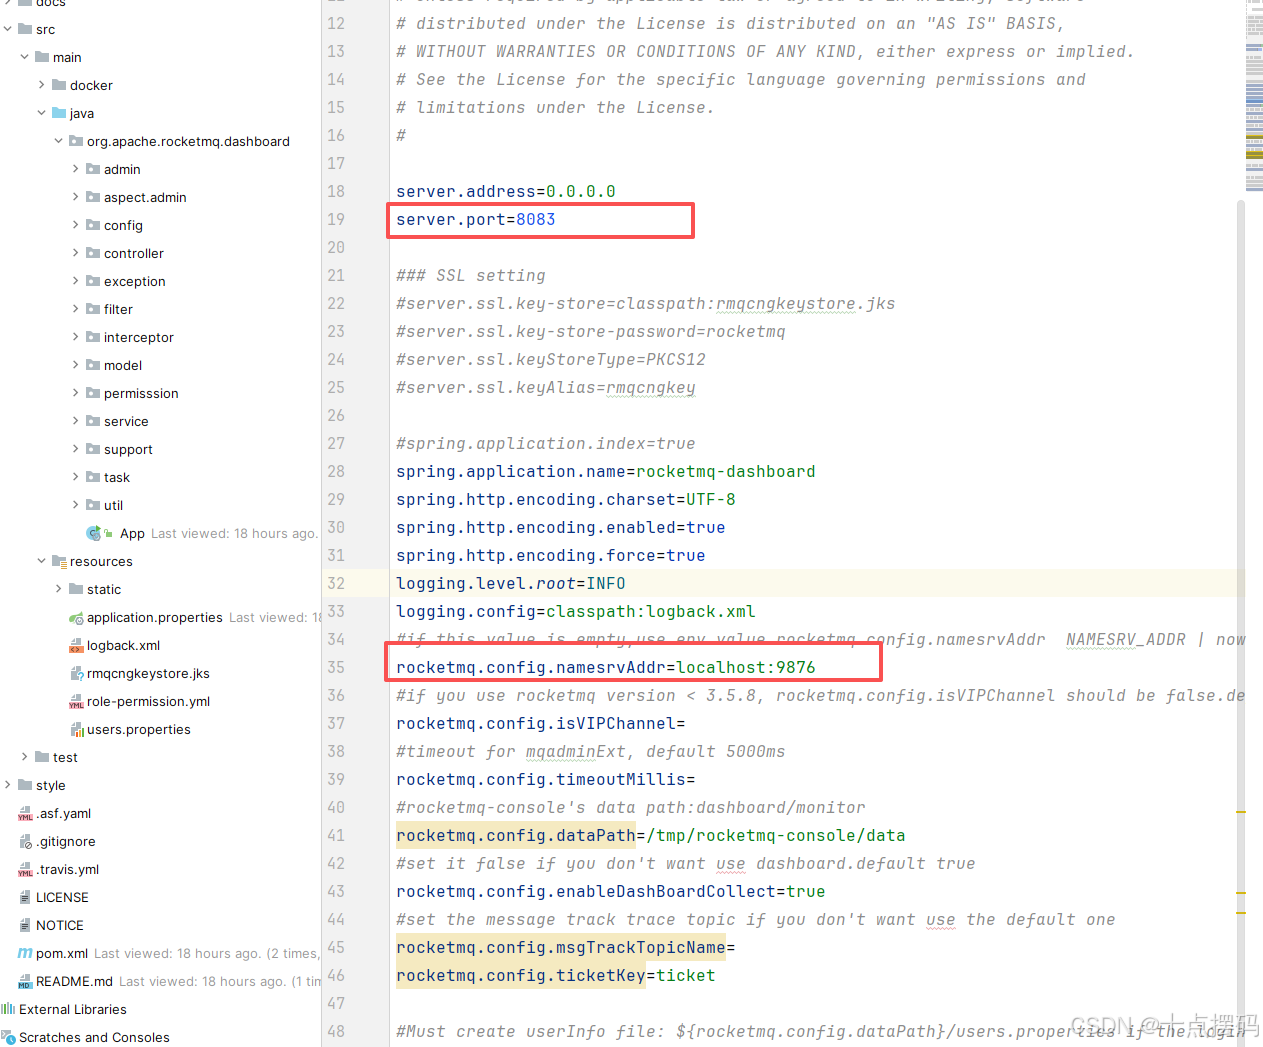Click the task package icon
This screenshot has width=1263, height=1047.
[93, 477]
